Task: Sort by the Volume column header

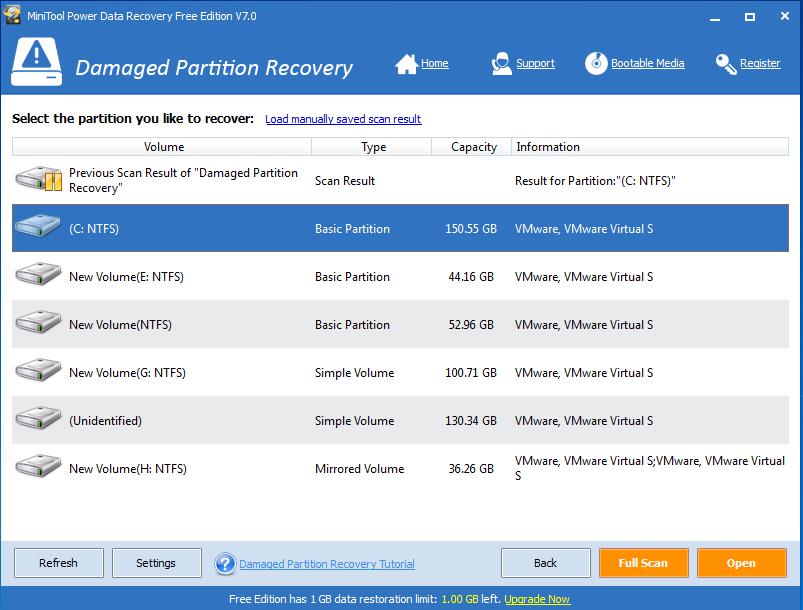Action: [x=163, y=147]
